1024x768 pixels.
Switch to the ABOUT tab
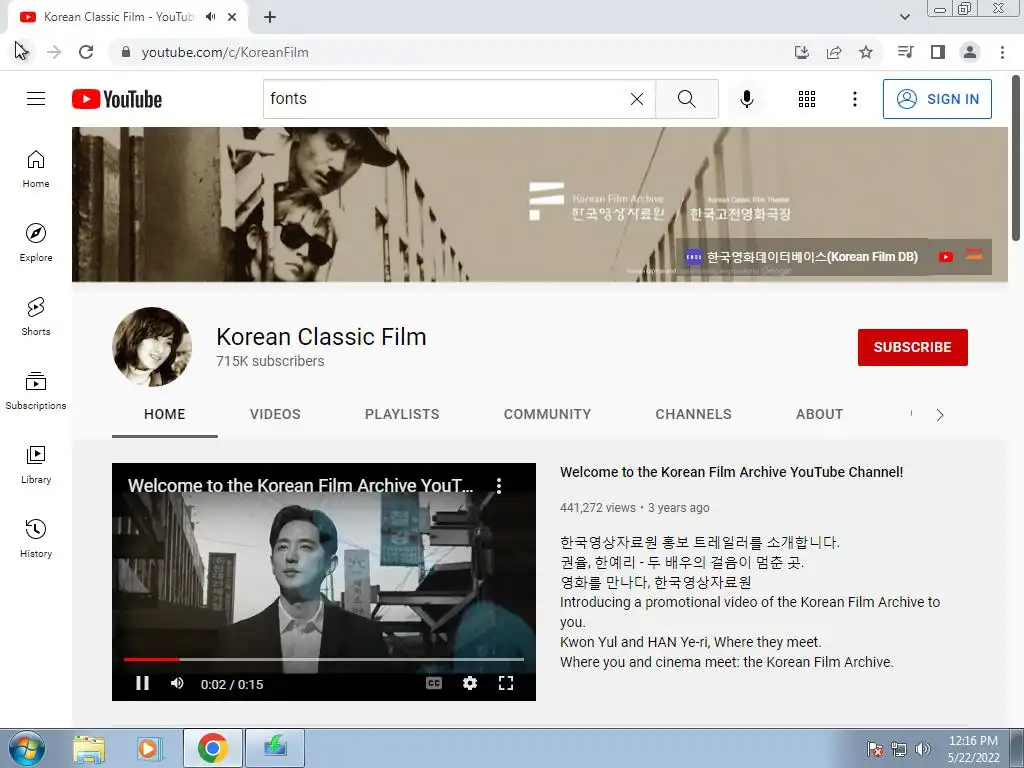[x=820, y=414]
